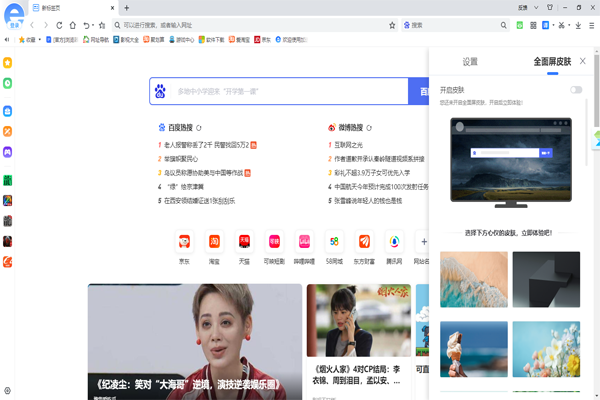The height and width of the screenshot is (400, 600).
Task: Choose the beach wave skin thumbnail
Action: click(x=474, y=279)
